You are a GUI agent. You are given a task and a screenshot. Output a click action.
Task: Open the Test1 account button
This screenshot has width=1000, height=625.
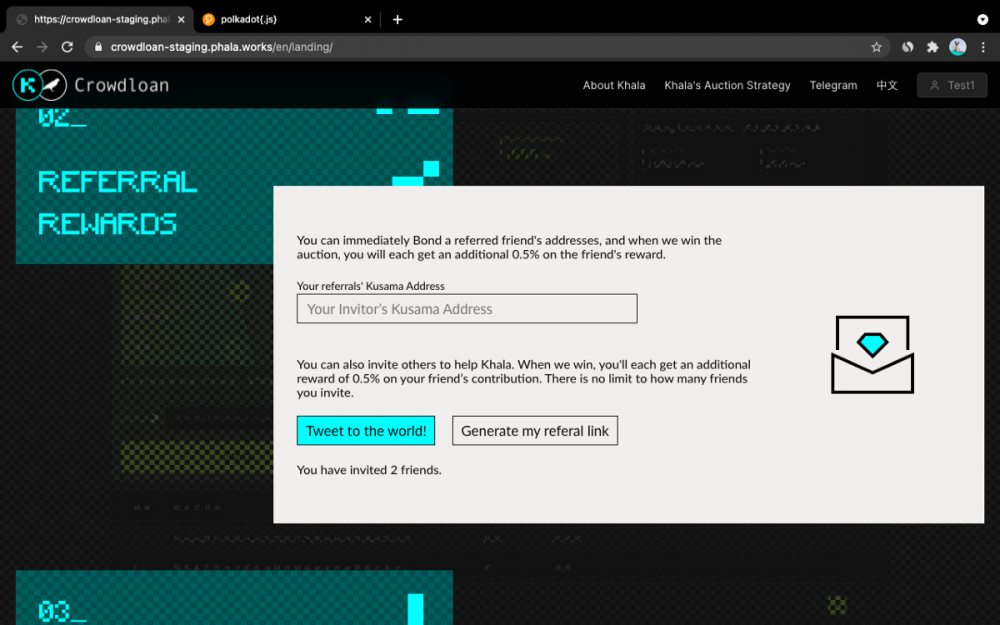coord(952,85)
